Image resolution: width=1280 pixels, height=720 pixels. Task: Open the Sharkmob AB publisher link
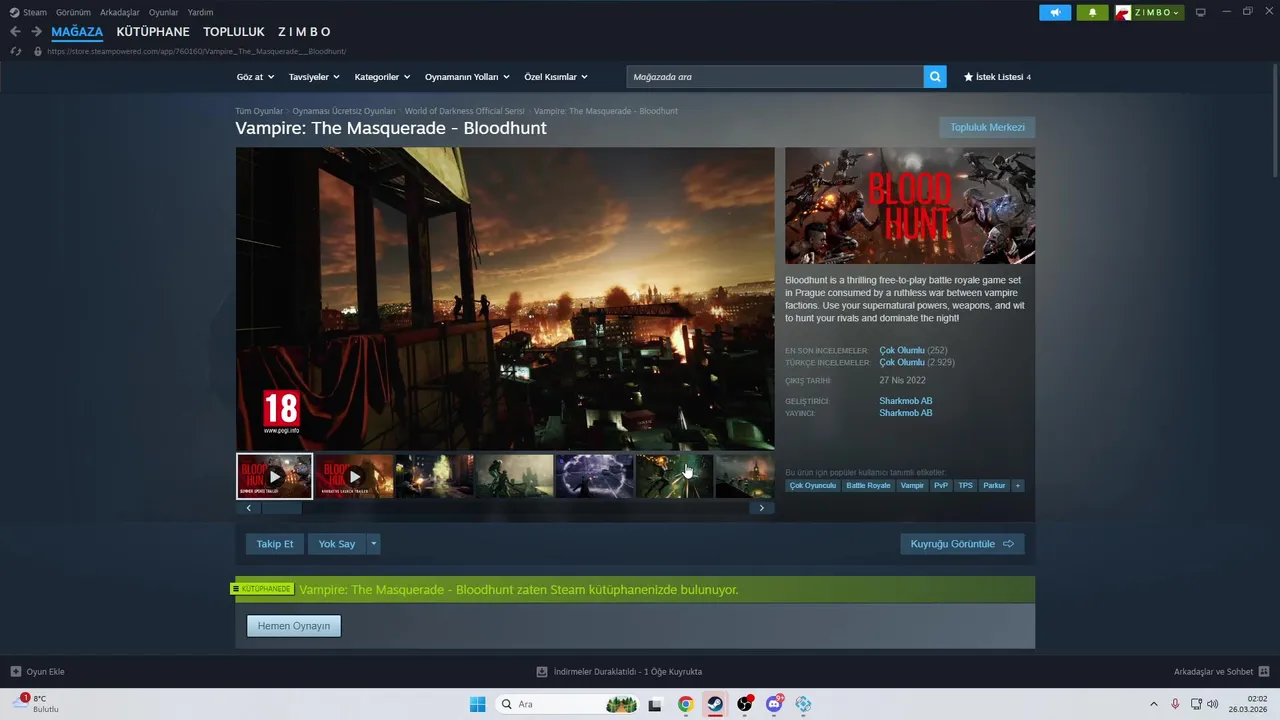[906, 413]
